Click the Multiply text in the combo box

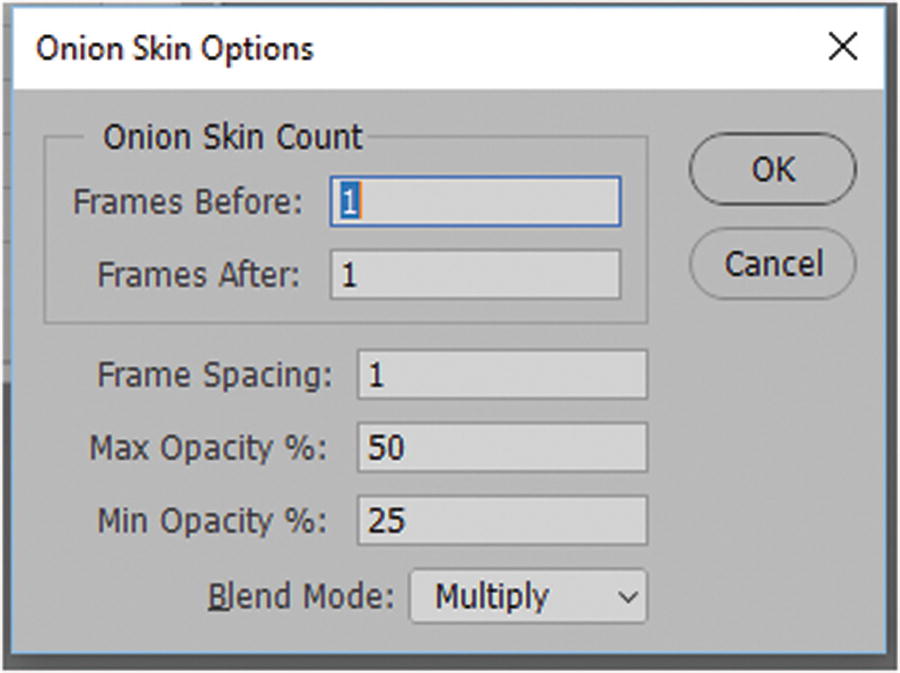coord(492,597)
